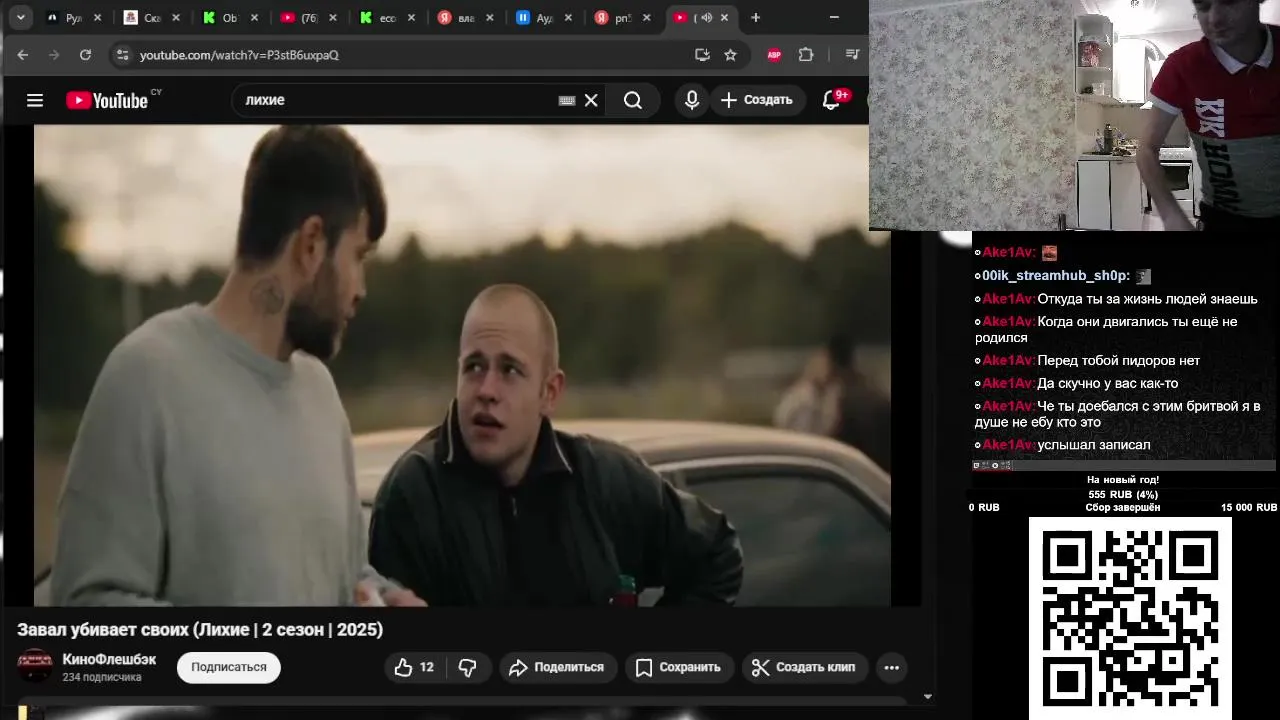1280x720 pixels.
Task: Dislike the video with thumbs down
Action: (467, 667)
